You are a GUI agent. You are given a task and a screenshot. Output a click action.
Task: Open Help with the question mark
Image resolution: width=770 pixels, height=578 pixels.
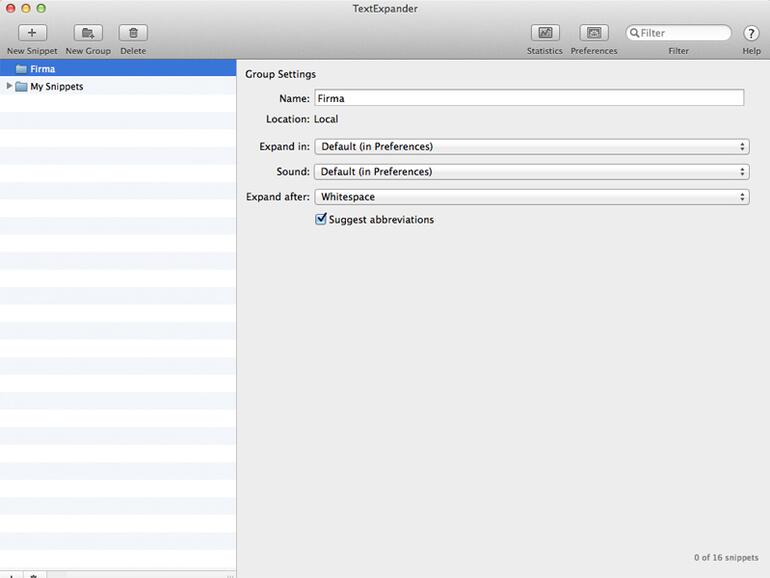coord(751,33)
